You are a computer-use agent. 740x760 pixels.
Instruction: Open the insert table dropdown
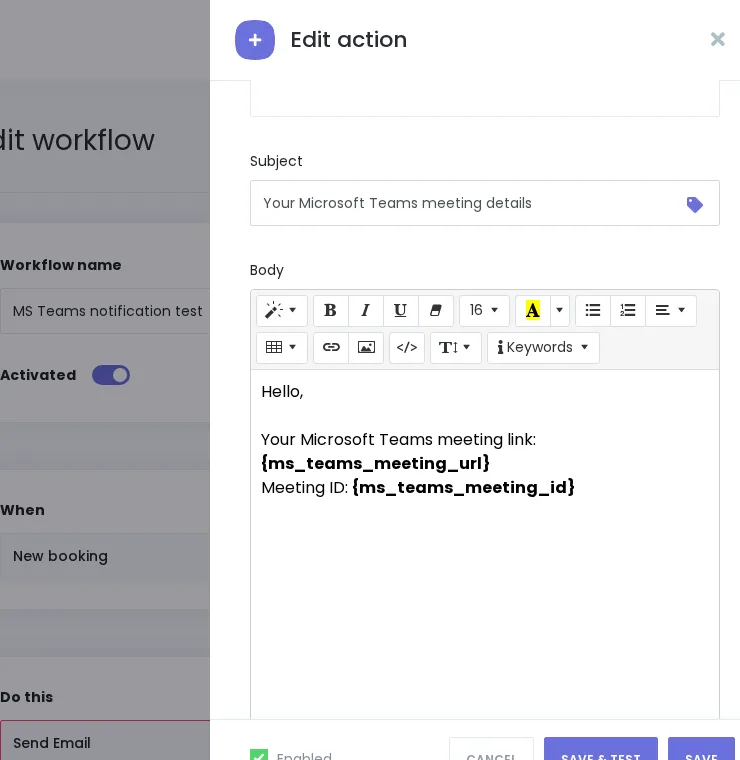(282, 348)
